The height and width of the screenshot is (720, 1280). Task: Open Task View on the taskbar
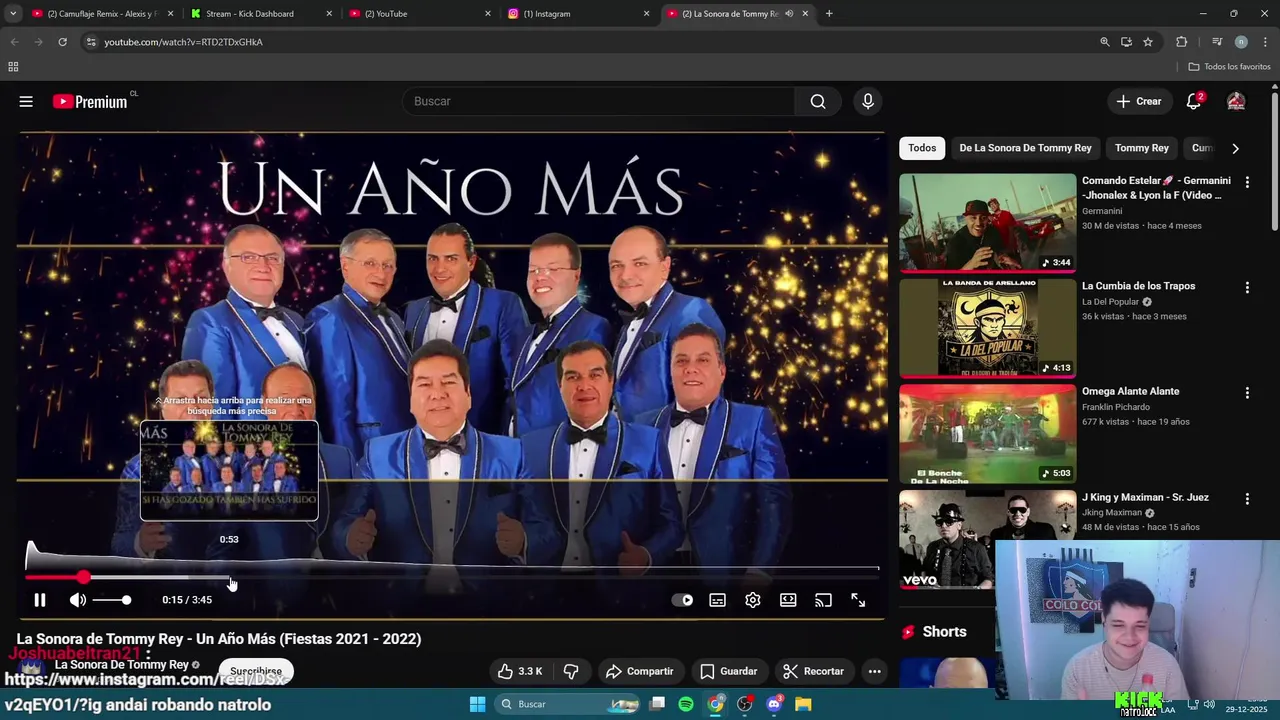click(657, 704)
